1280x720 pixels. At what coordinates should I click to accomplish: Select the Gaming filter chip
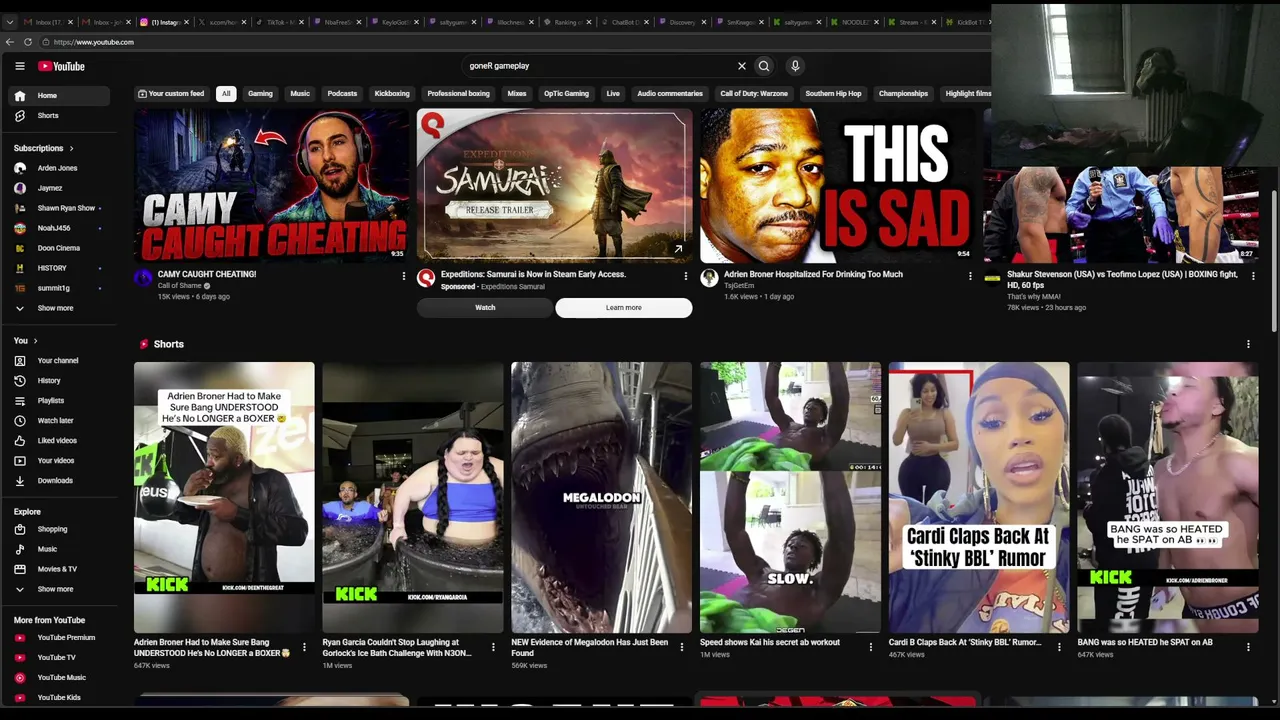pos(260,94)
